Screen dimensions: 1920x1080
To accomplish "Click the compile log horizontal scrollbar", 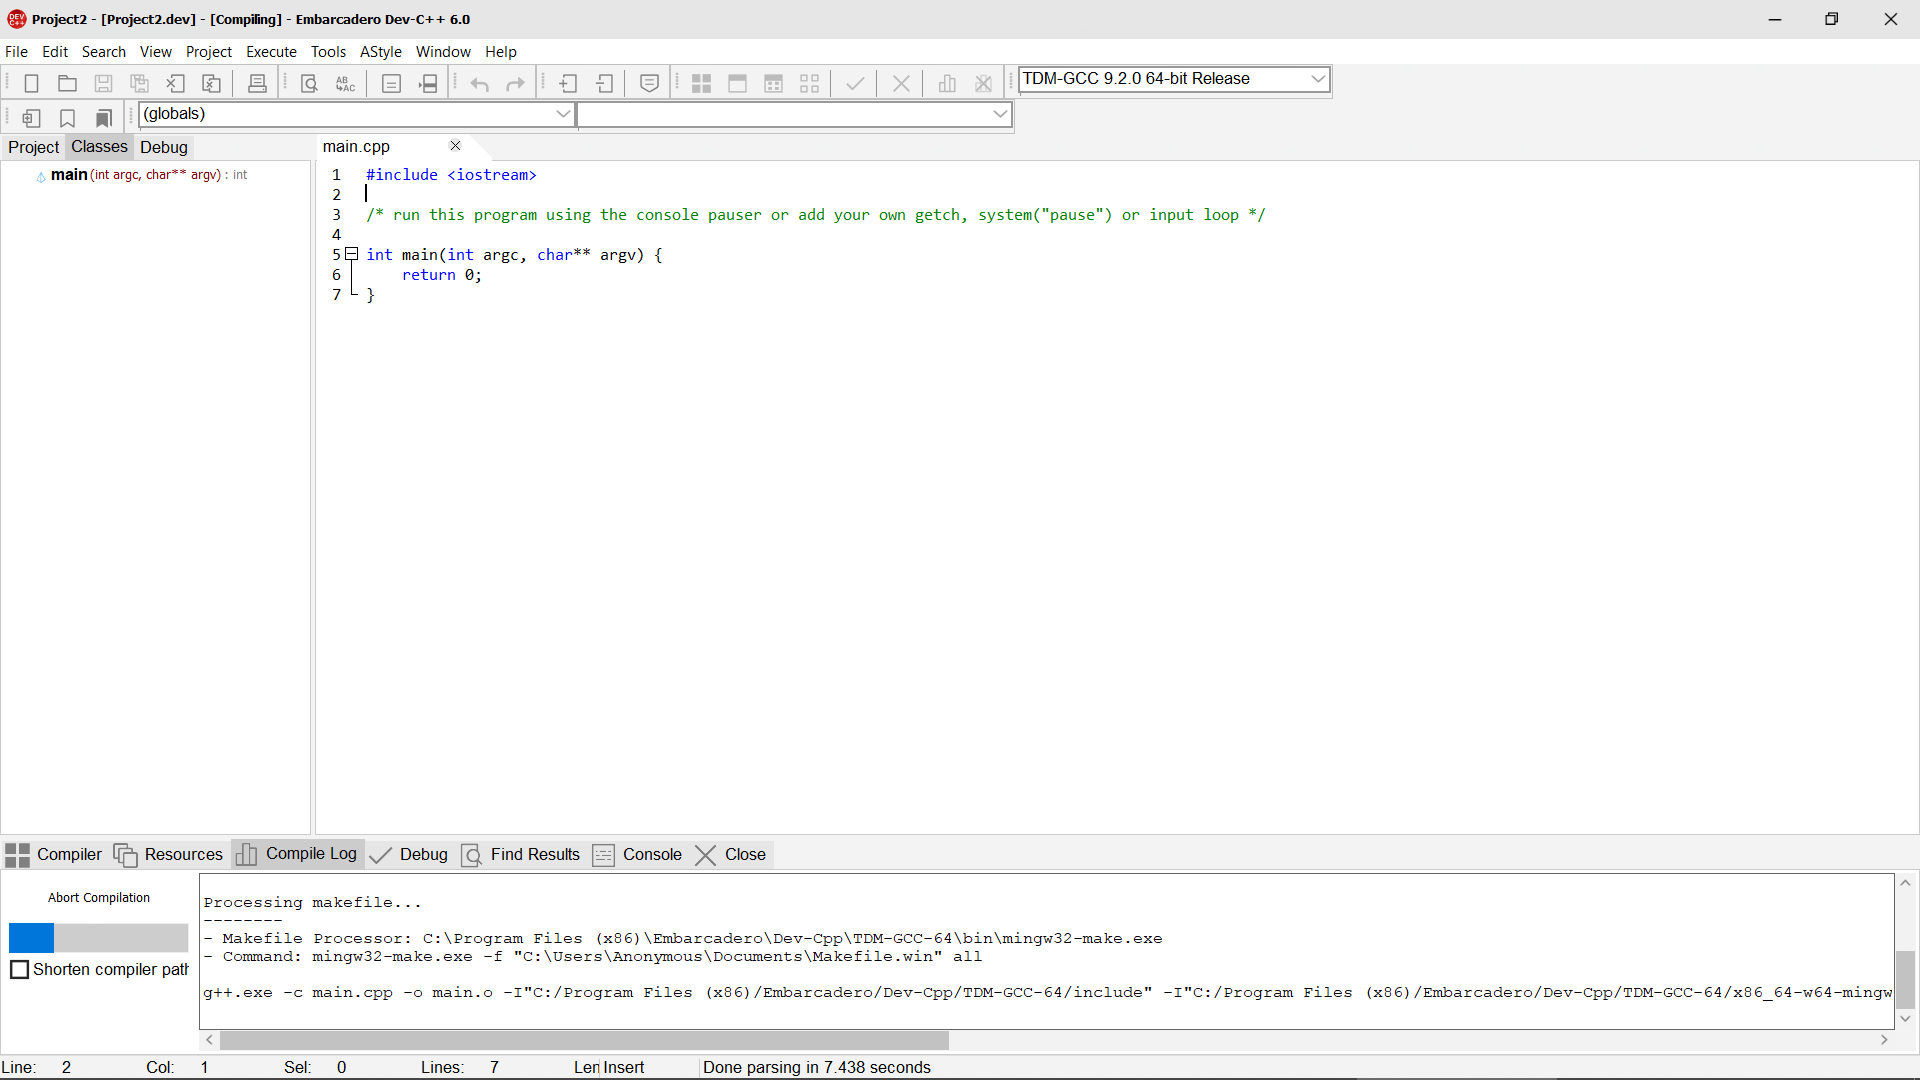I will point(584,1041).
